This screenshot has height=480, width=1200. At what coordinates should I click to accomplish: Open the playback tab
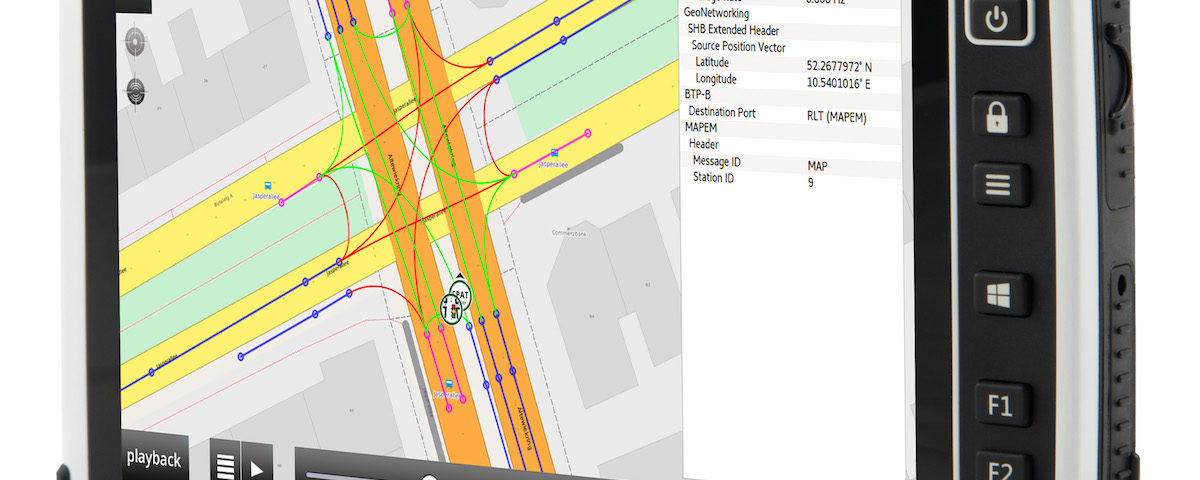(154, 459)
